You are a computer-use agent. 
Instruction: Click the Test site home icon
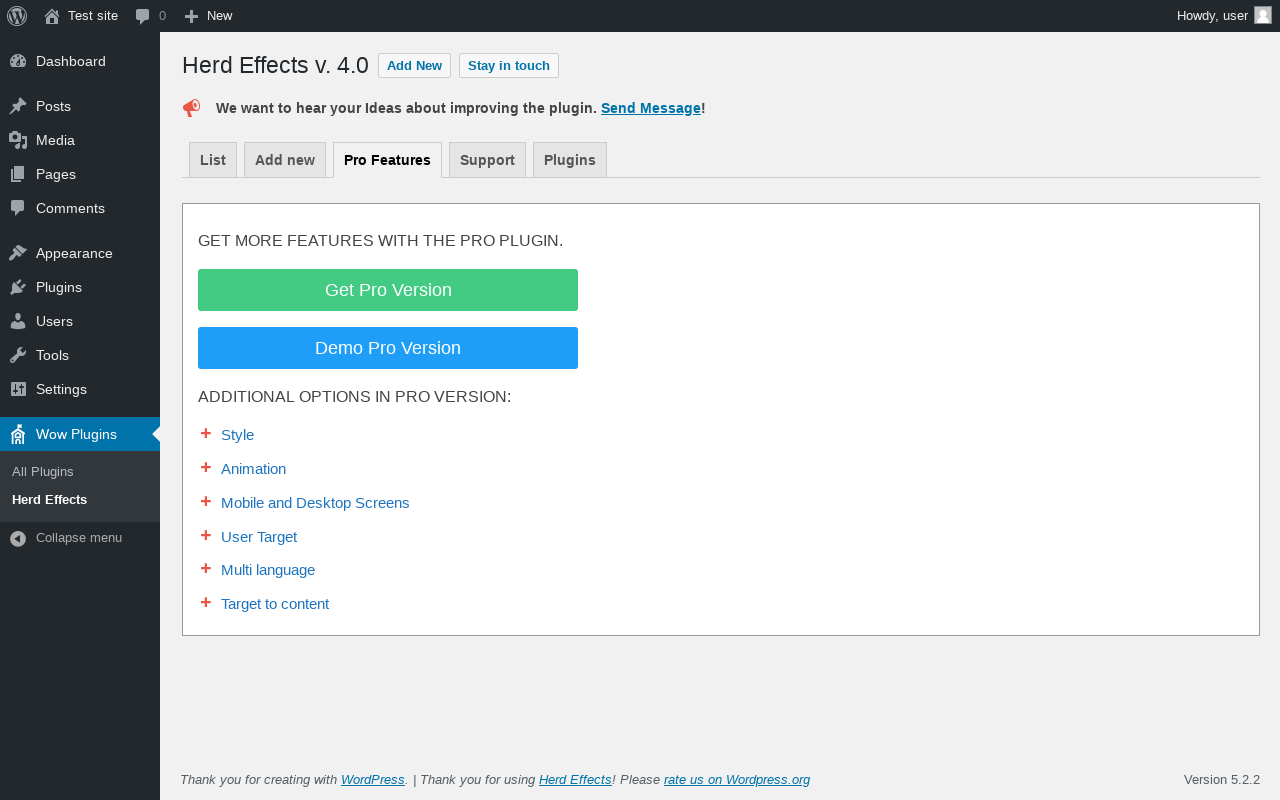(52, 16)
